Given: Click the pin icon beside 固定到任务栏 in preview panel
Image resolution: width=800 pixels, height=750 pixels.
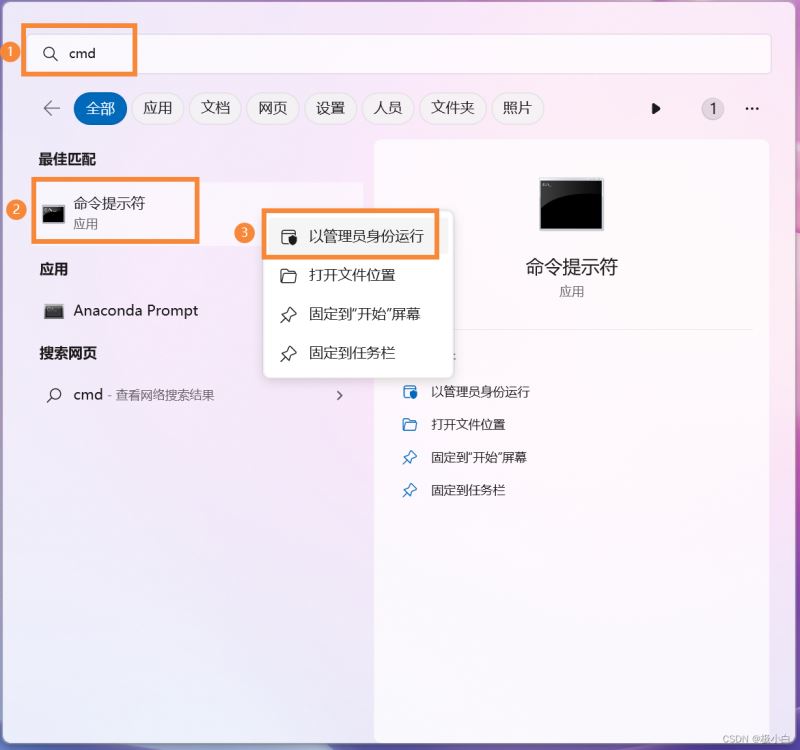Looking at the screenshot, I should coord(411,490).
